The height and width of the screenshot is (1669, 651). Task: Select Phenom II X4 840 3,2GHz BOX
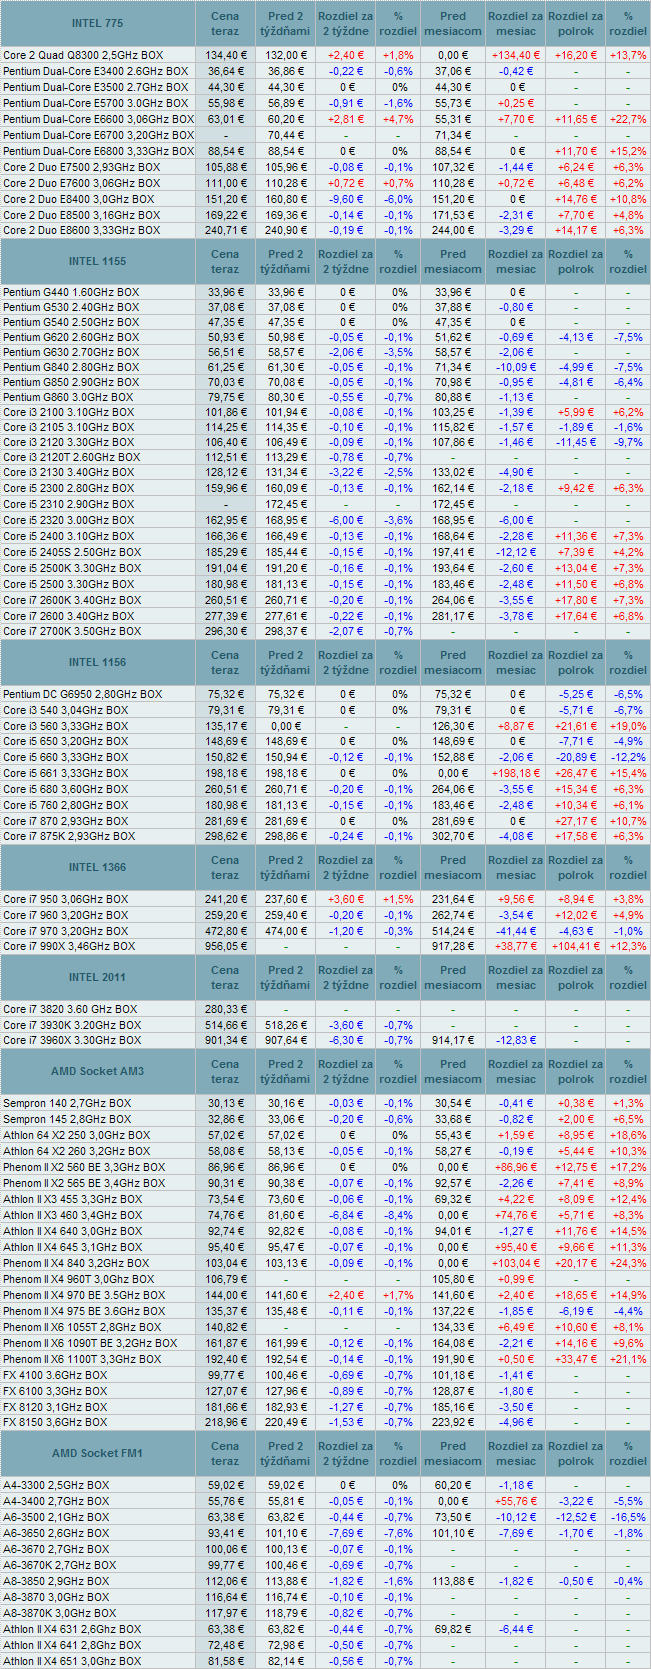(x=77, y=1263)
